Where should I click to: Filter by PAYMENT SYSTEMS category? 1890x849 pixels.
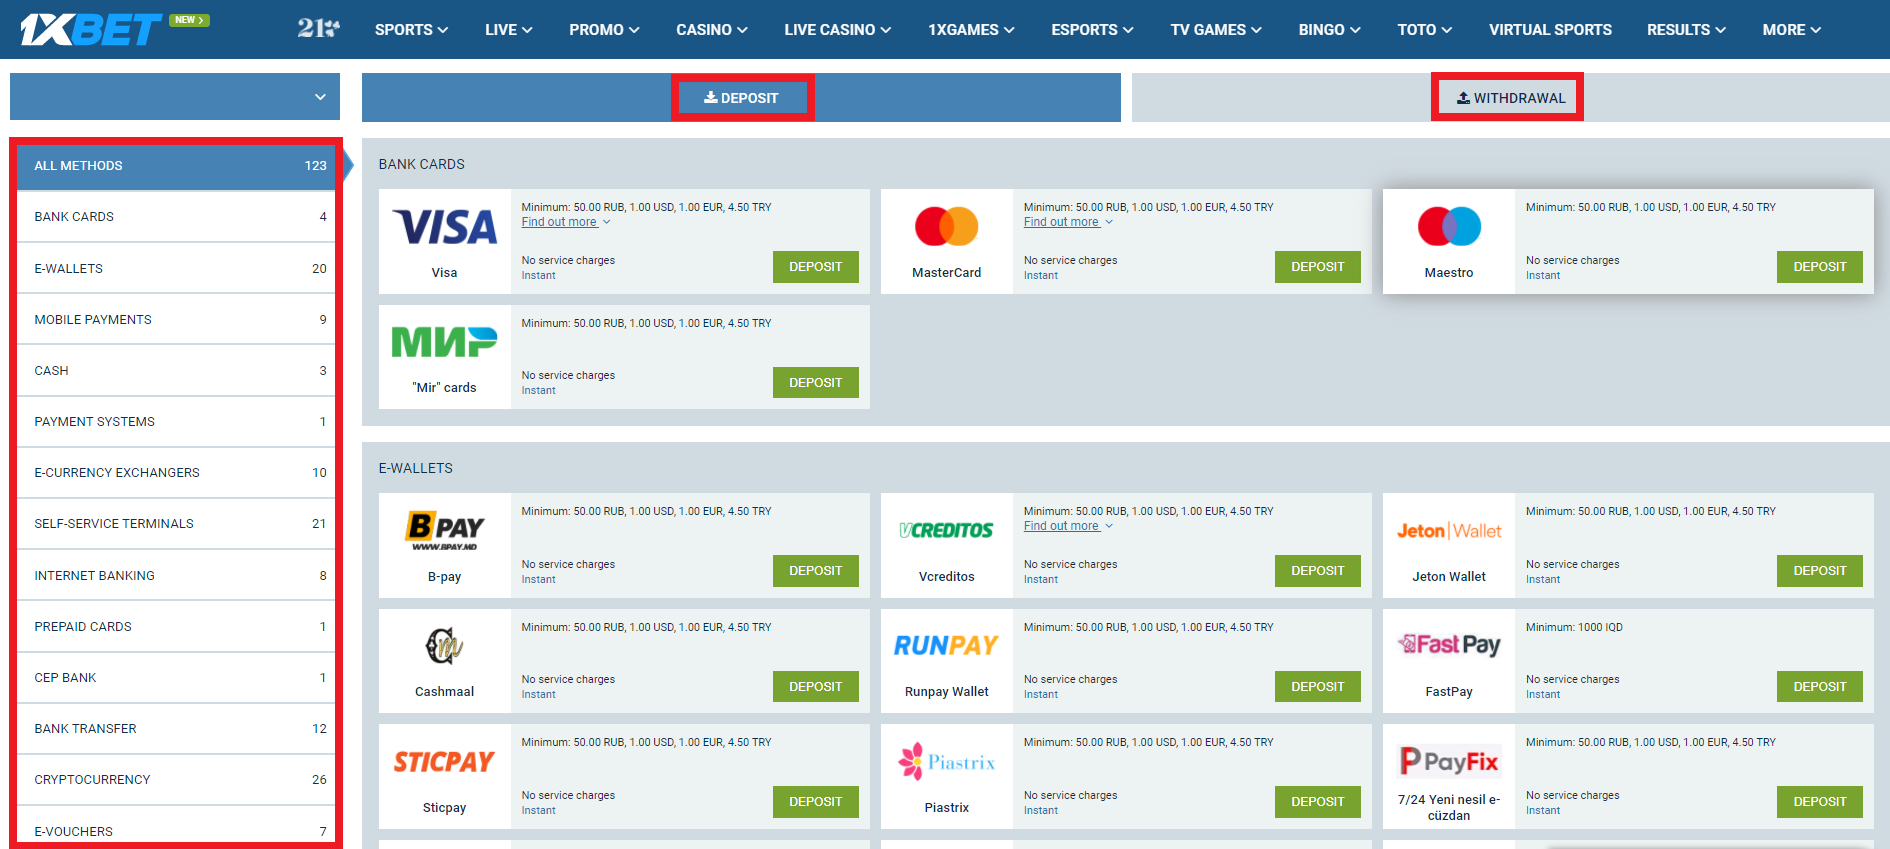tap(176, 422)
